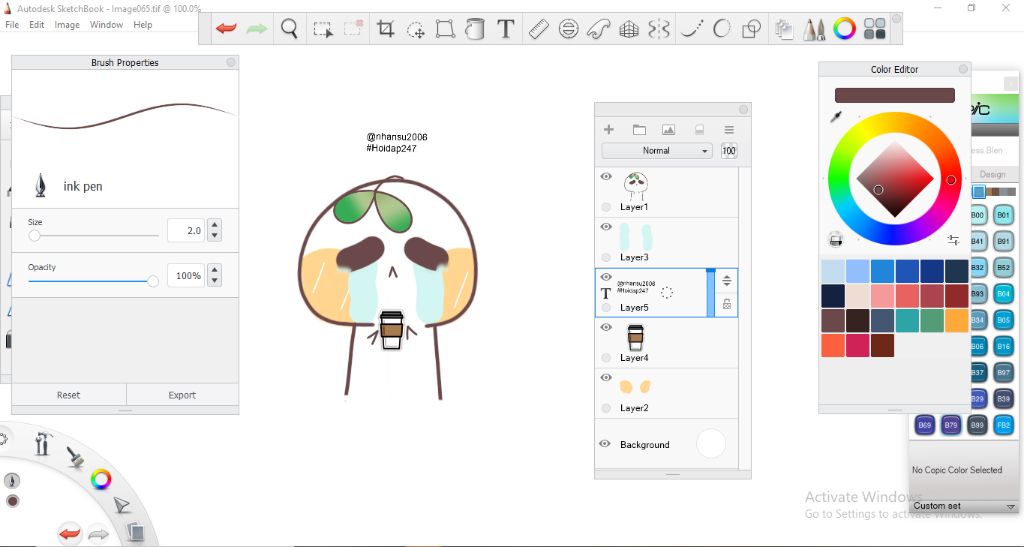Pick the eyedropper in Color Editor

(x=836, y=116)
